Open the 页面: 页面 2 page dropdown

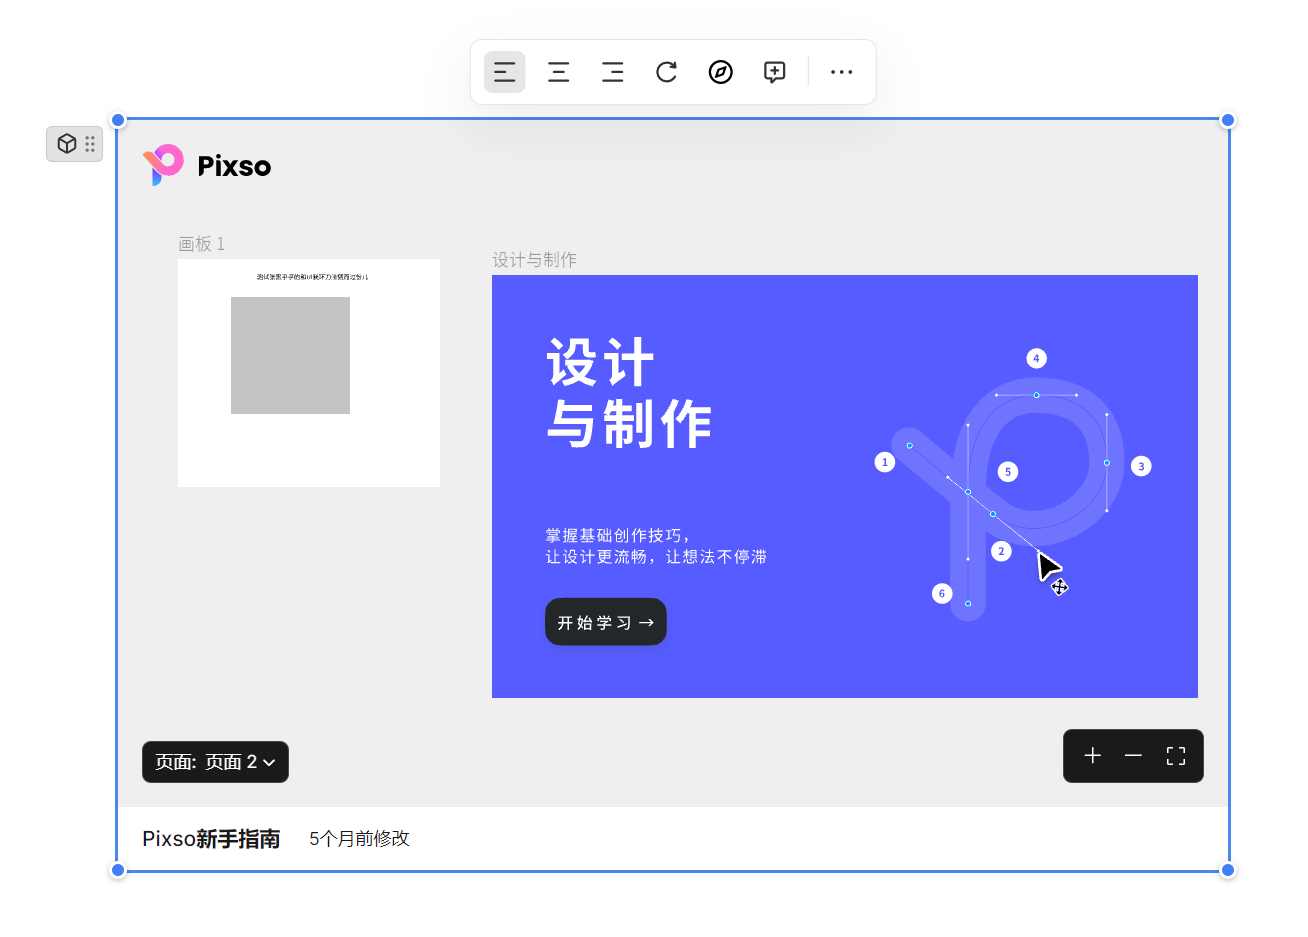pos(215,762)
